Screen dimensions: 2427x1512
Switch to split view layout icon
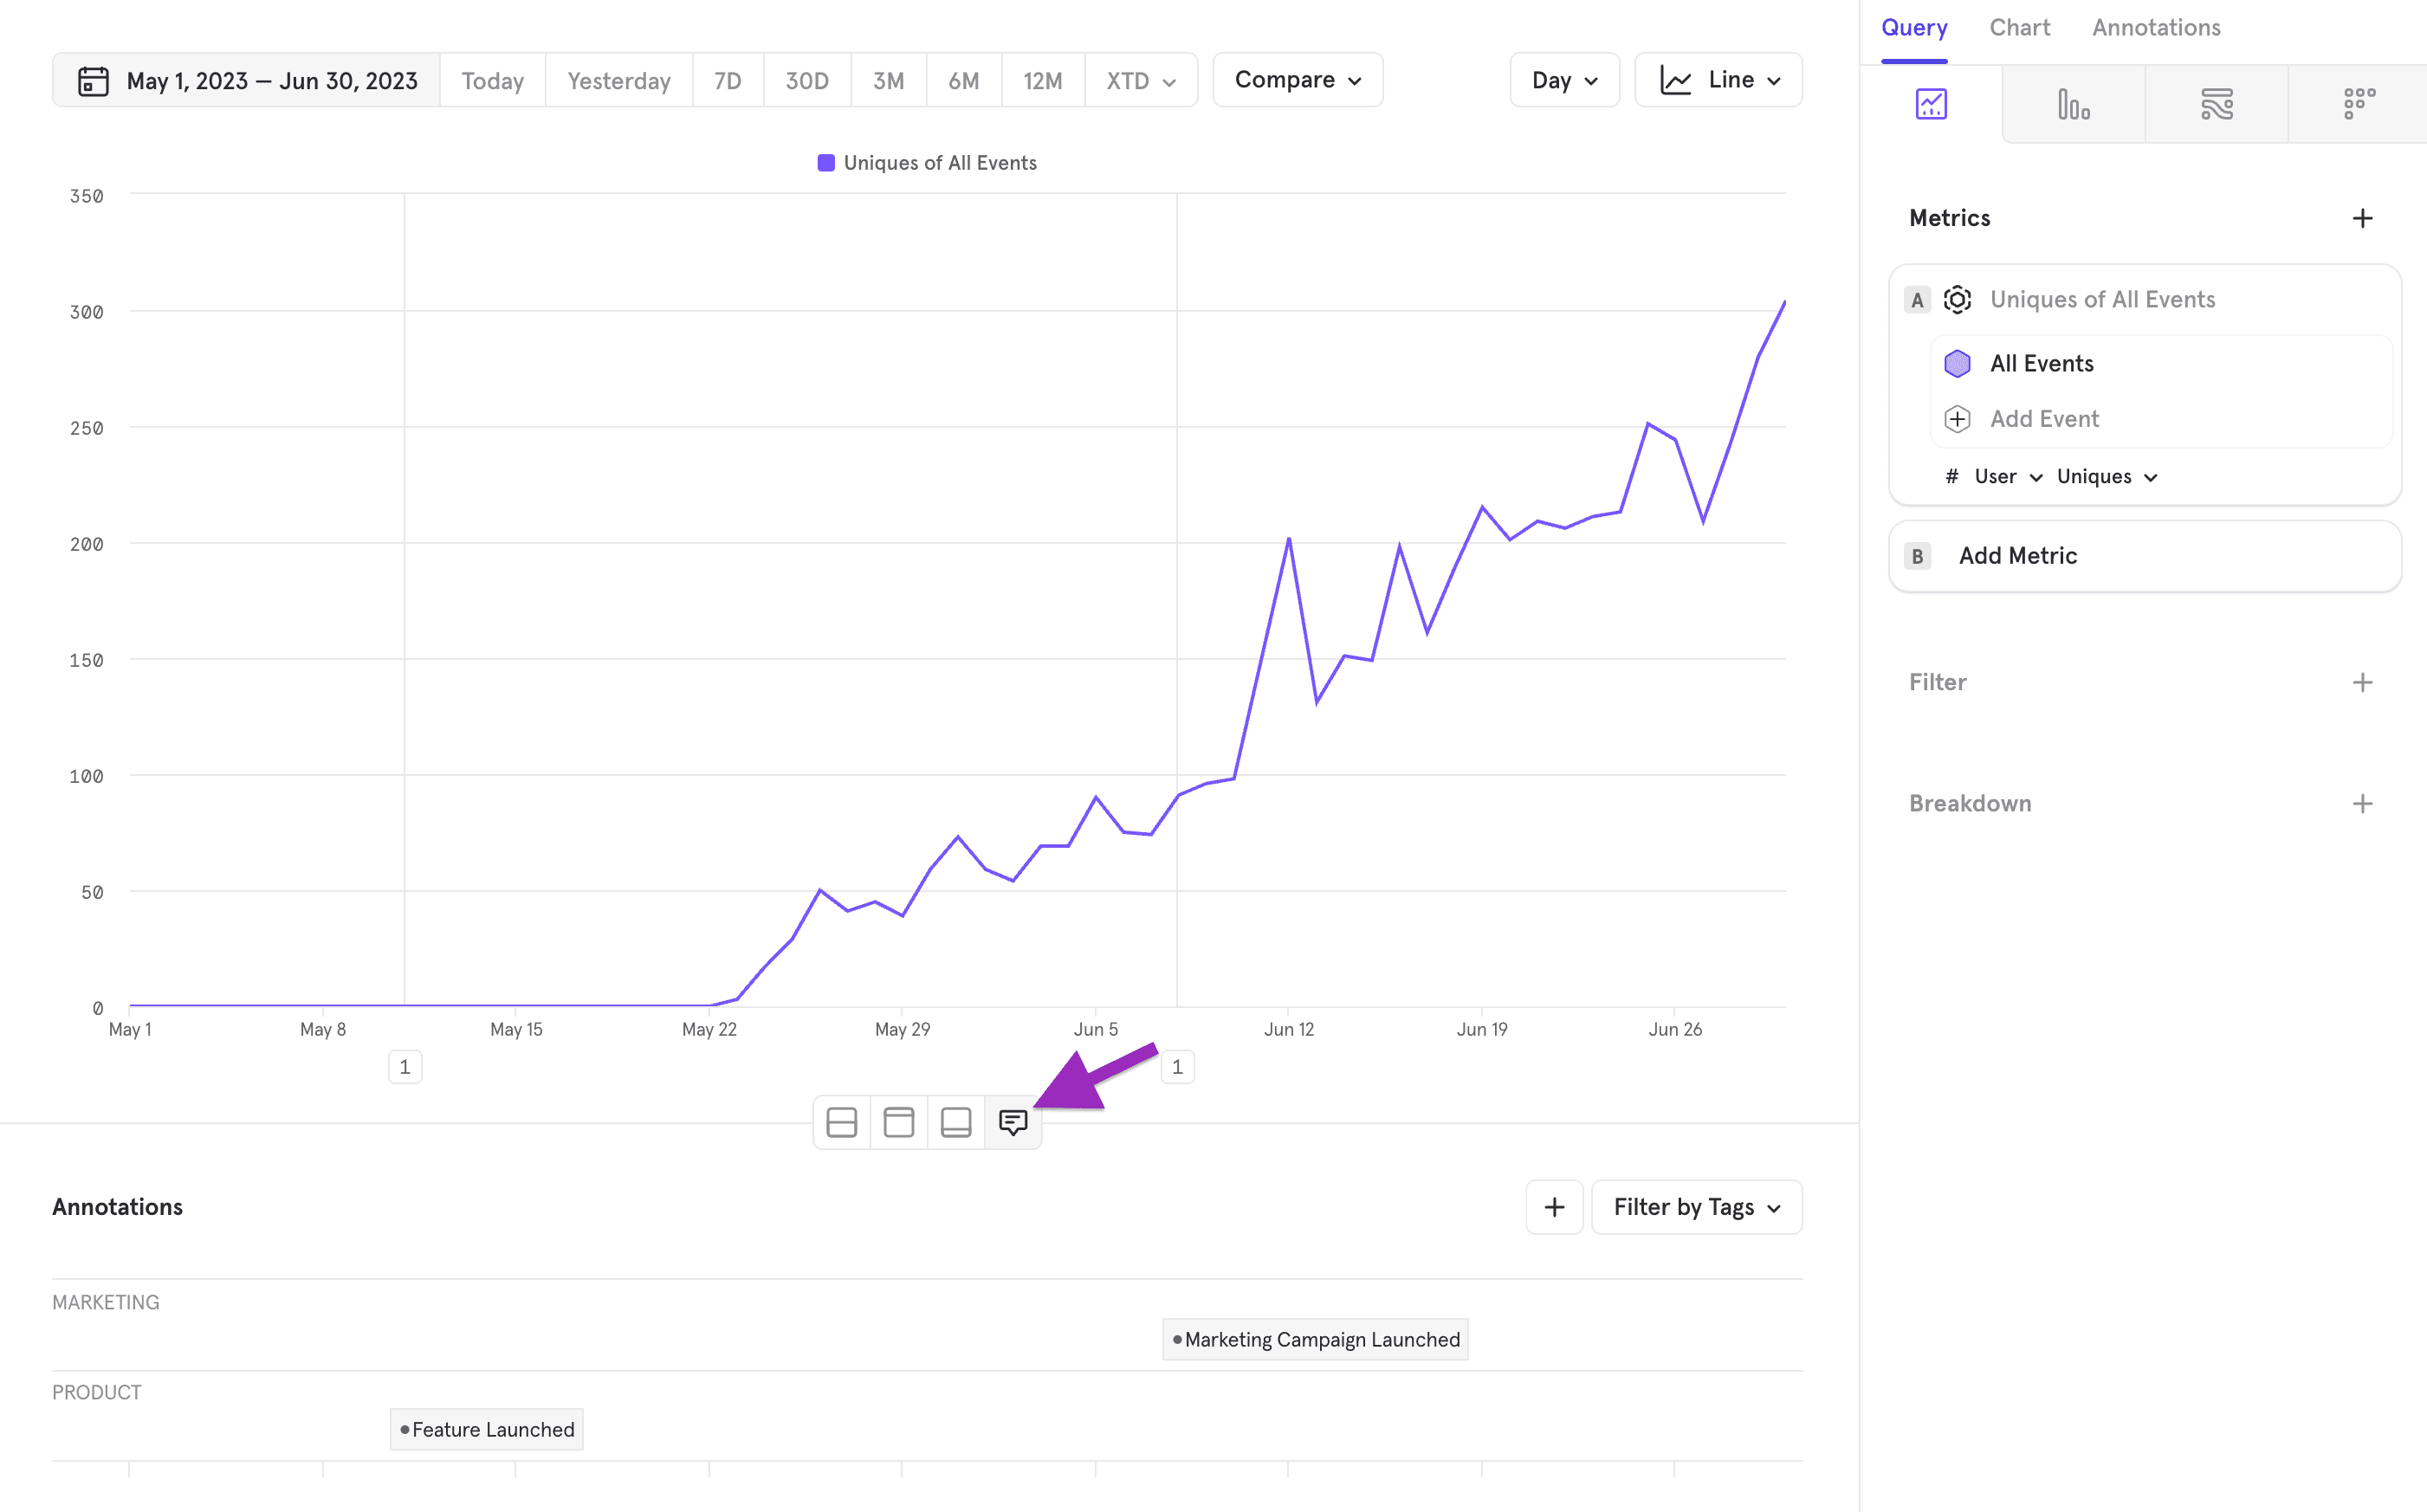point(841,1122)
